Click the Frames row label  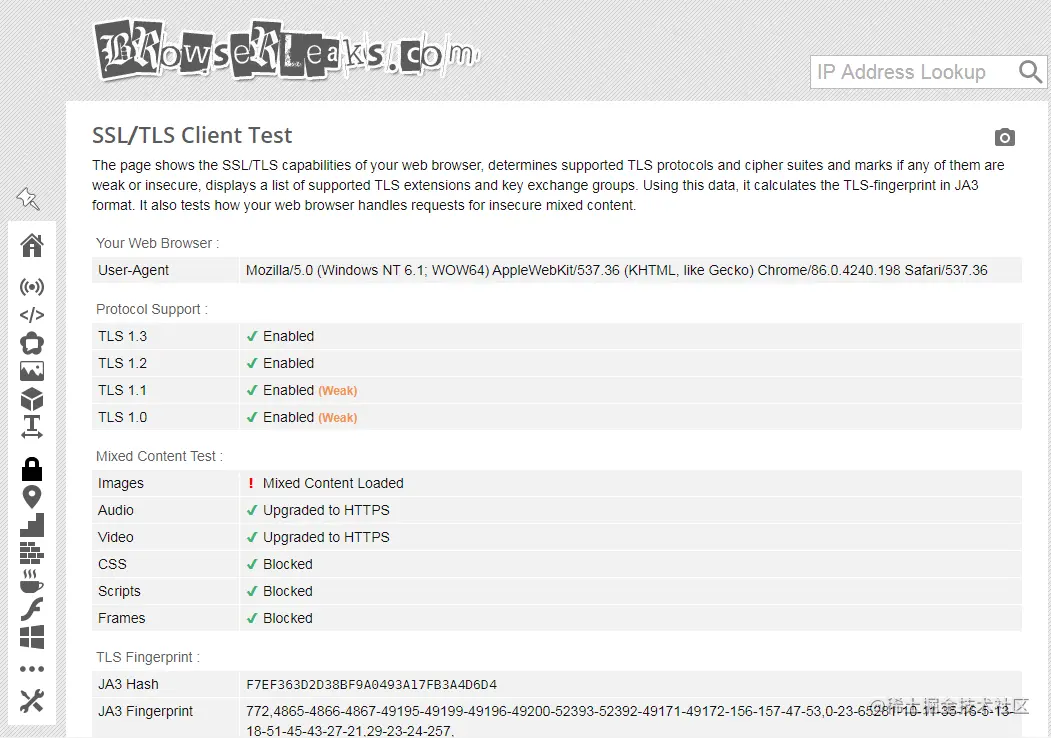[121, 618]
